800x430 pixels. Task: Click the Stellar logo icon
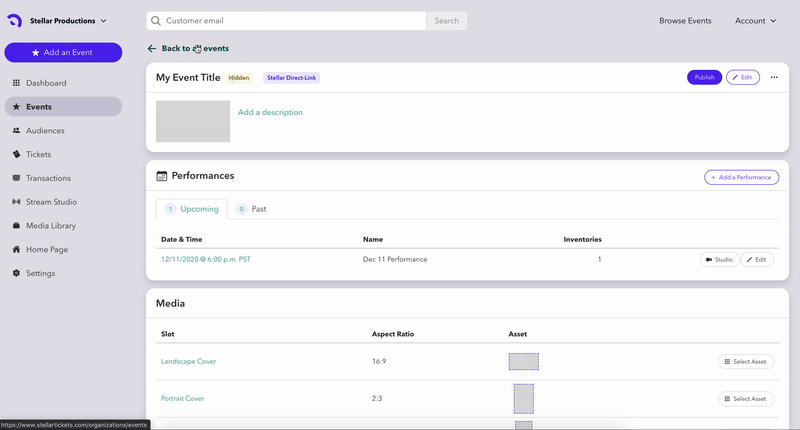coord(14,21)
